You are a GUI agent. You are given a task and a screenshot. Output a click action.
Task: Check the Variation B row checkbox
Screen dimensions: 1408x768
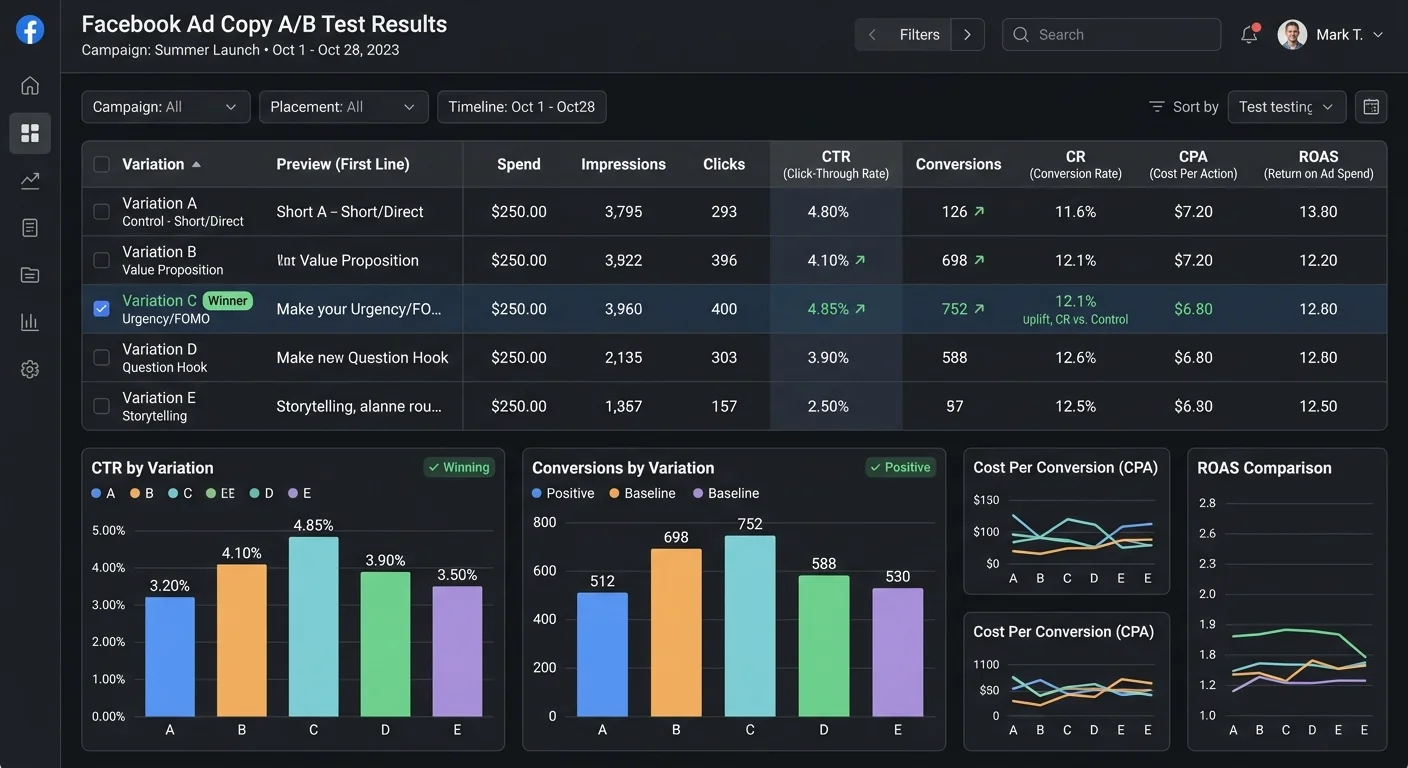[x=101, y=260]
